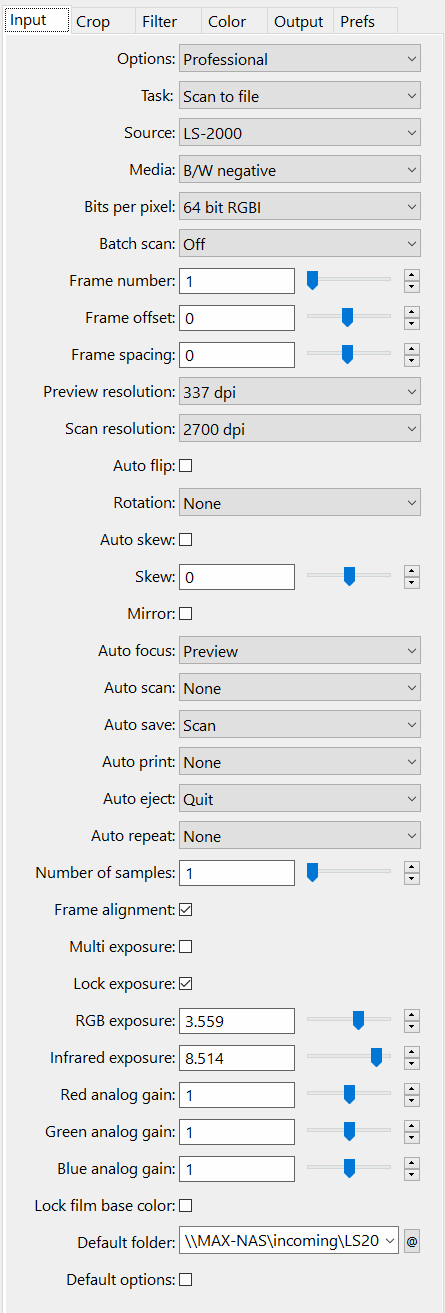Increase Frame number with up stepper arrow

[412, 275]
